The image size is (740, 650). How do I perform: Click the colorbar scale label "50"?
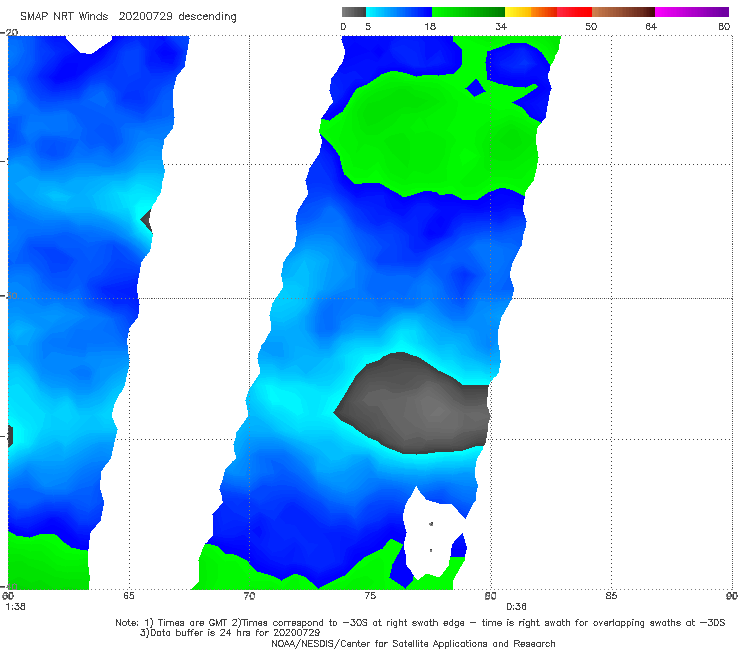click(591, 27)
